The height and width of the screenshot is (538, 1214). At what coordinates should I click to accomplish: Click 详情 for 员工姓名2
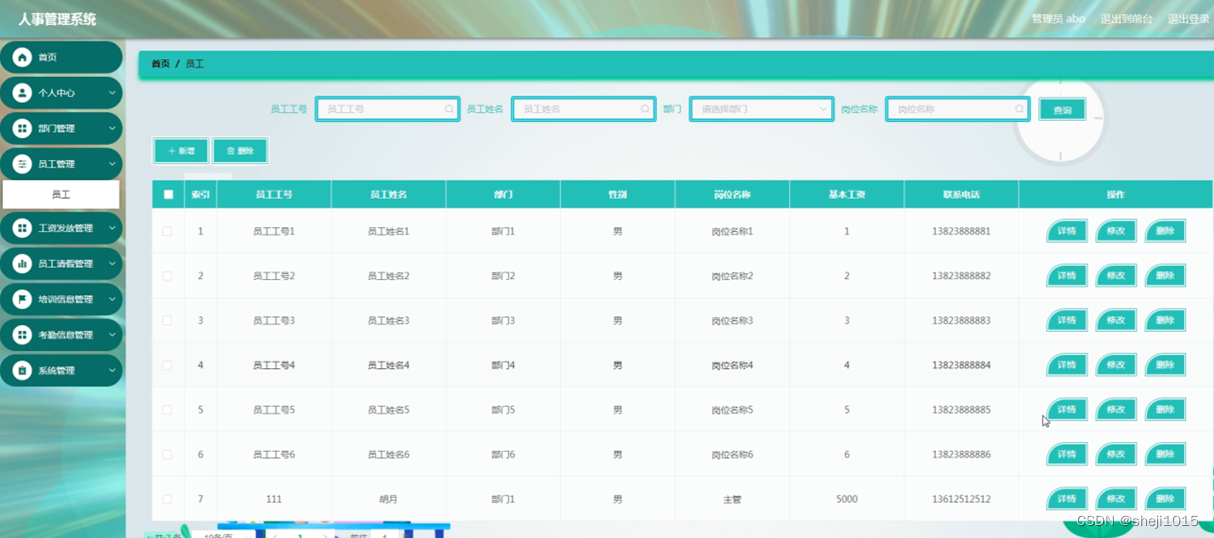(x=1067, y=276)
